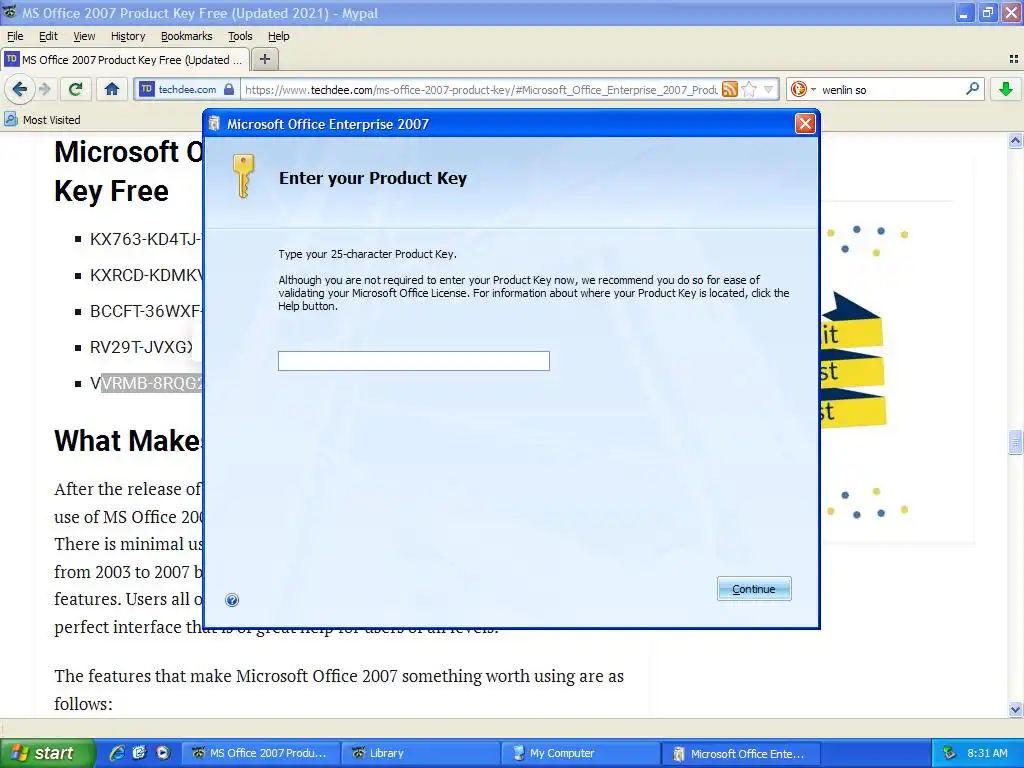This screenshot has width=1024, height=768.
Task: Bookmark this page with the star icon
Action: tap(750, 89)
